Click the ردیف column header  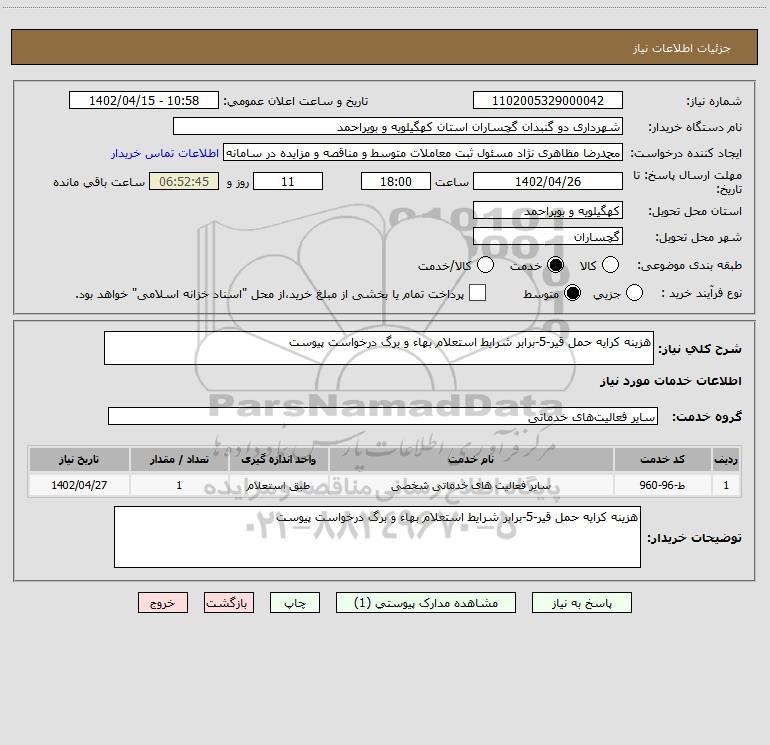(x=726, y=459)
